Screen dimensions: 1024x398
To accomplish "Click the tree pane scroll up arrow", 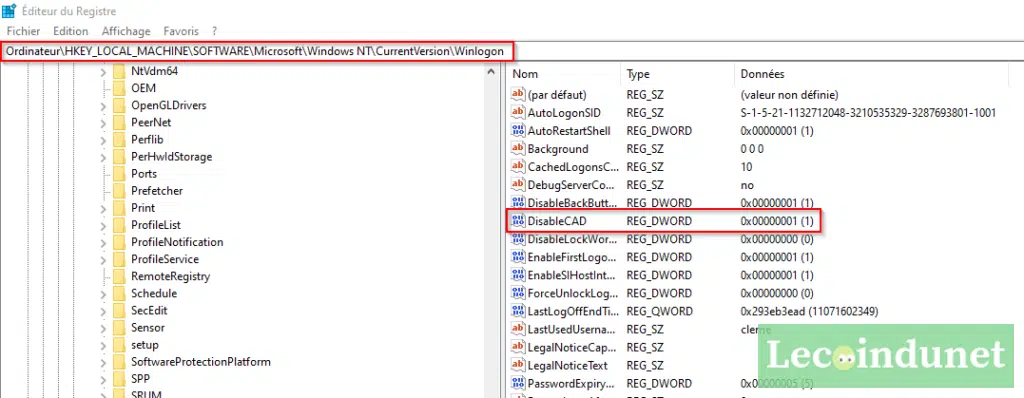I will pos(491,71).
